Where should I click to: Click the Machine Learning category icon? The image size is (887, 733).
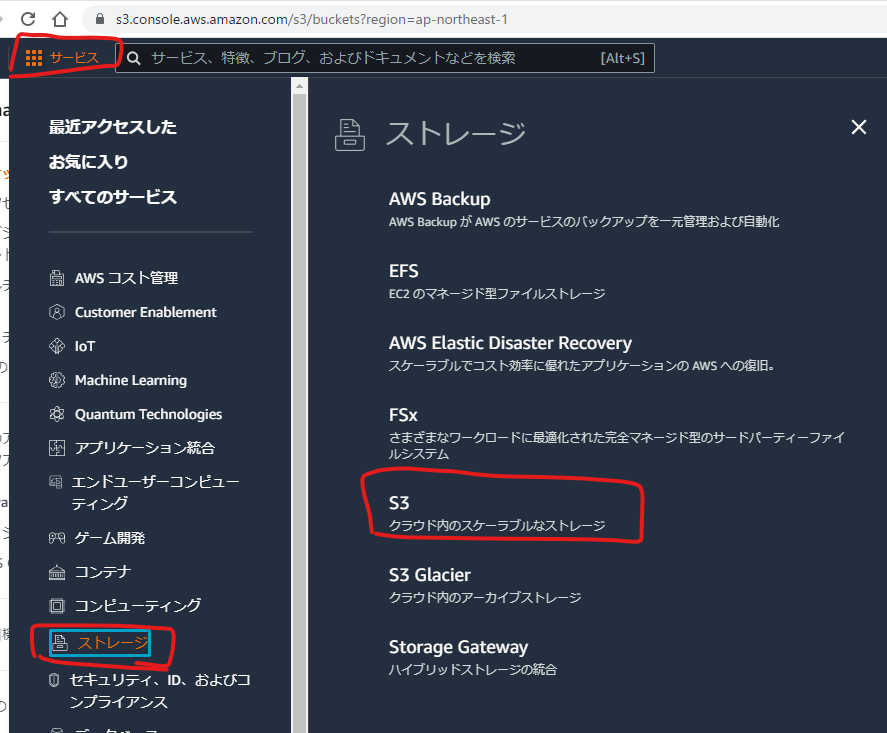click(57, 380)
